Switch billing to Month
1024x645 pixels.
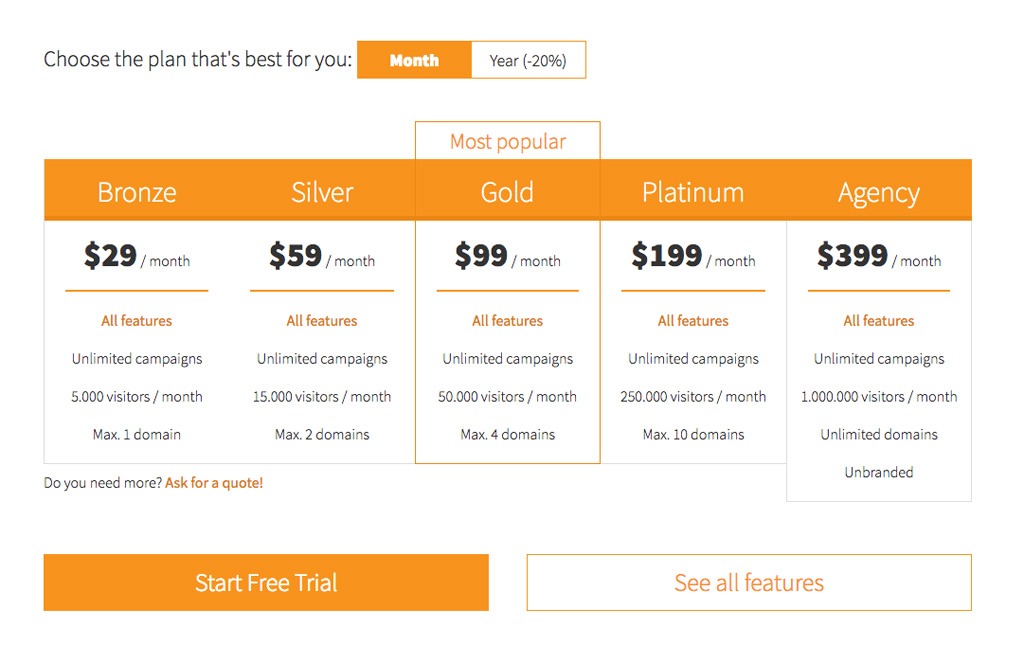click(x=414, y=60)
